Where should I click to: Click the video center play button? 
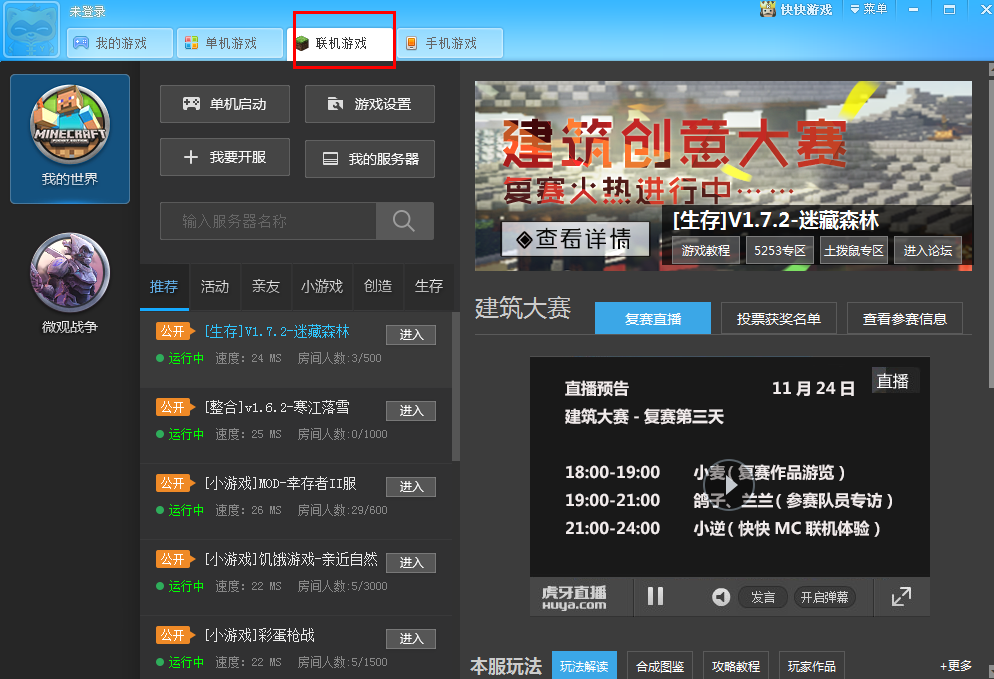[729, 485]
